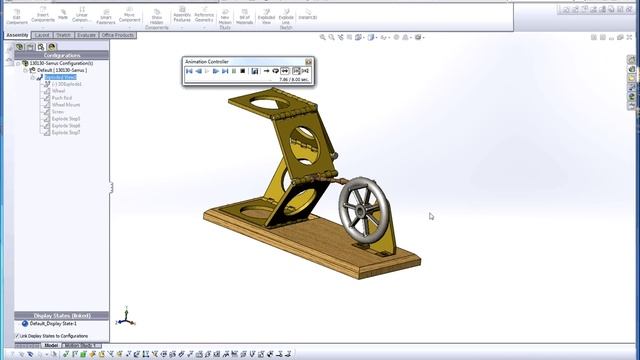Viewport: 640px width, 360px height.
Task: Select the Wheel explode step
Action: click(58, 91)
